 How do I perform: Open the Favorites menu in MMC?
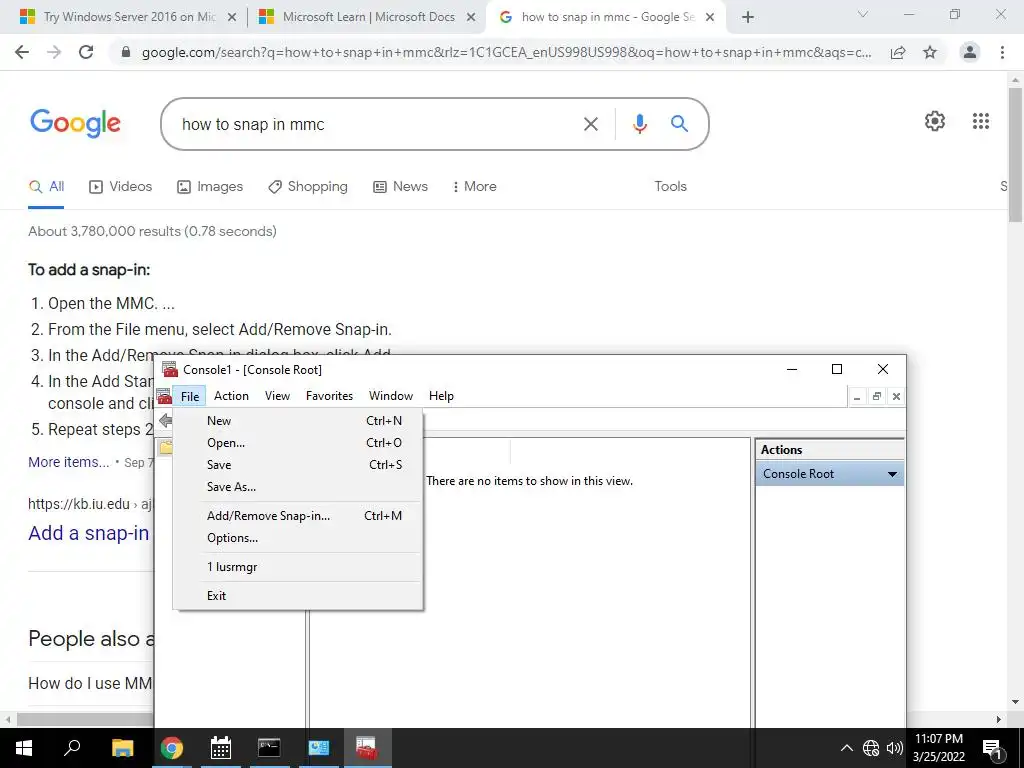[x=329, y=396]
